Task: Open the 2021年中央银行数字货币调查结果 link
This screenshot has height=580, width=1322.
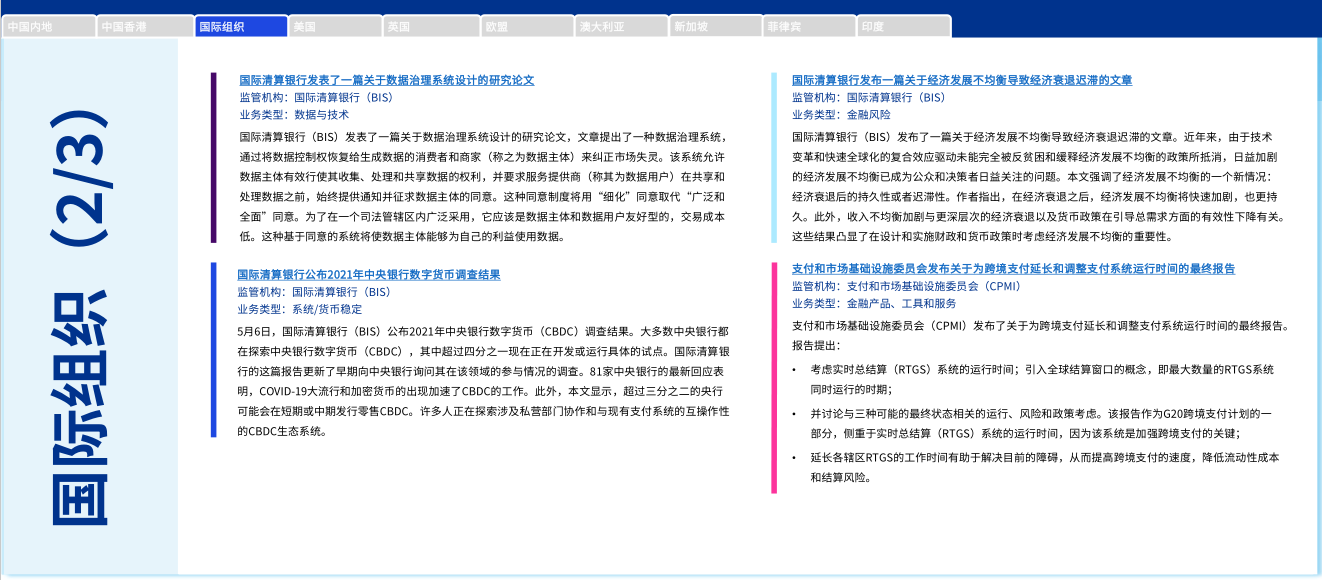Action: (368, 274)
